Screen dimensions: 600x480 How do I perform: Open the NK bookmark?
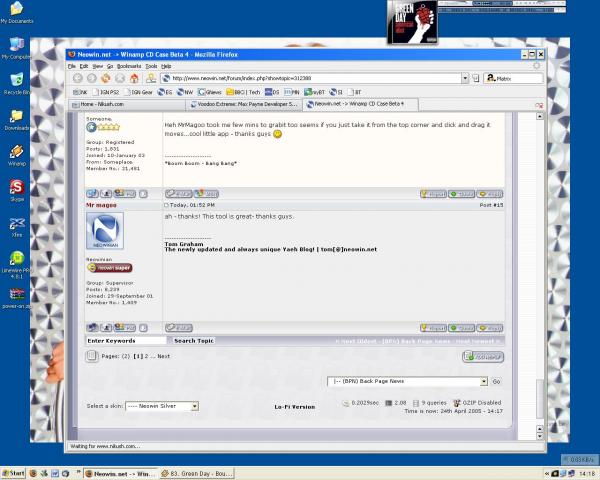[x=80, y=92]
